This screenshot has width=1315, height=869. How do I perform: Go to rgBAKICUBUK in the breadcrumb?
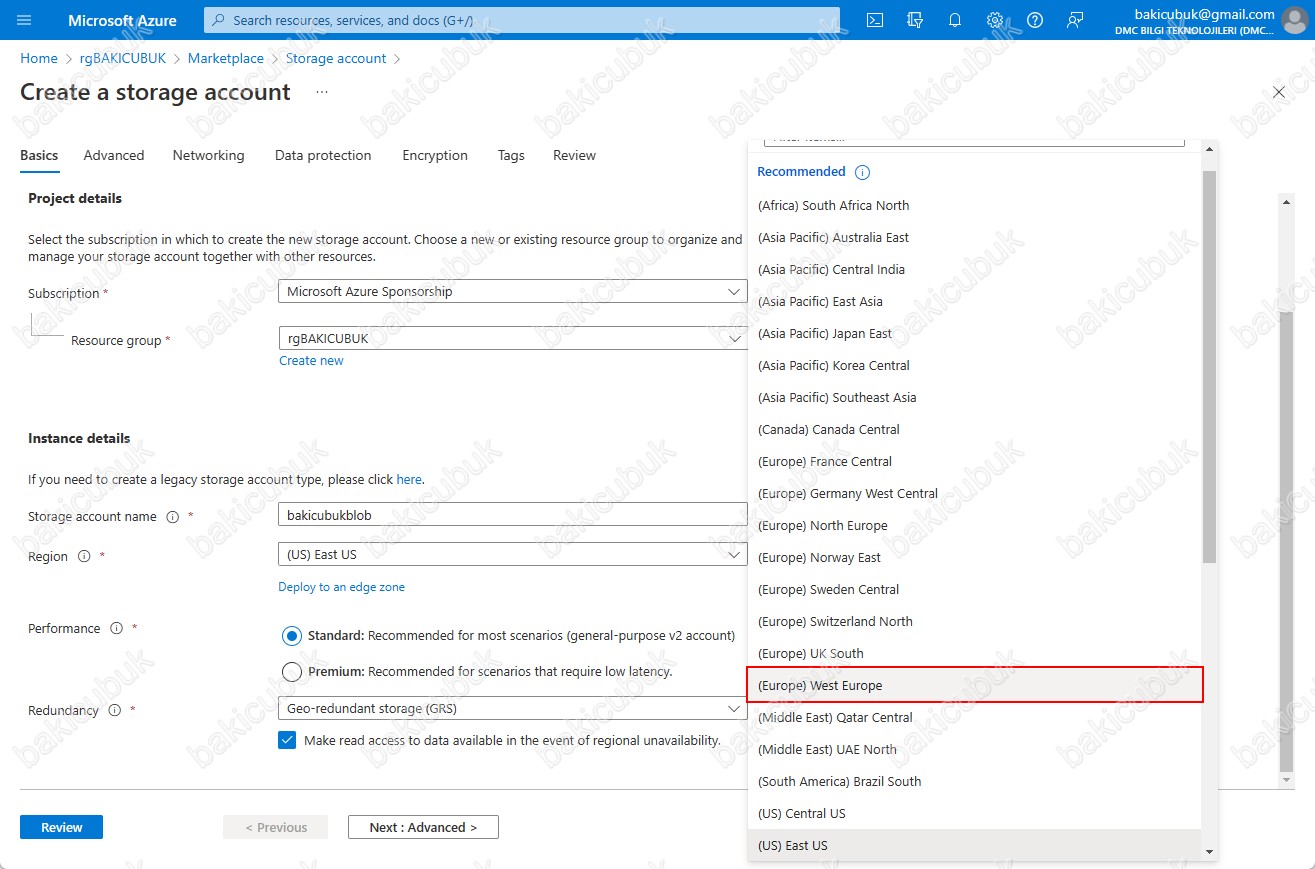pyautogui.click(x=123, y=58)
